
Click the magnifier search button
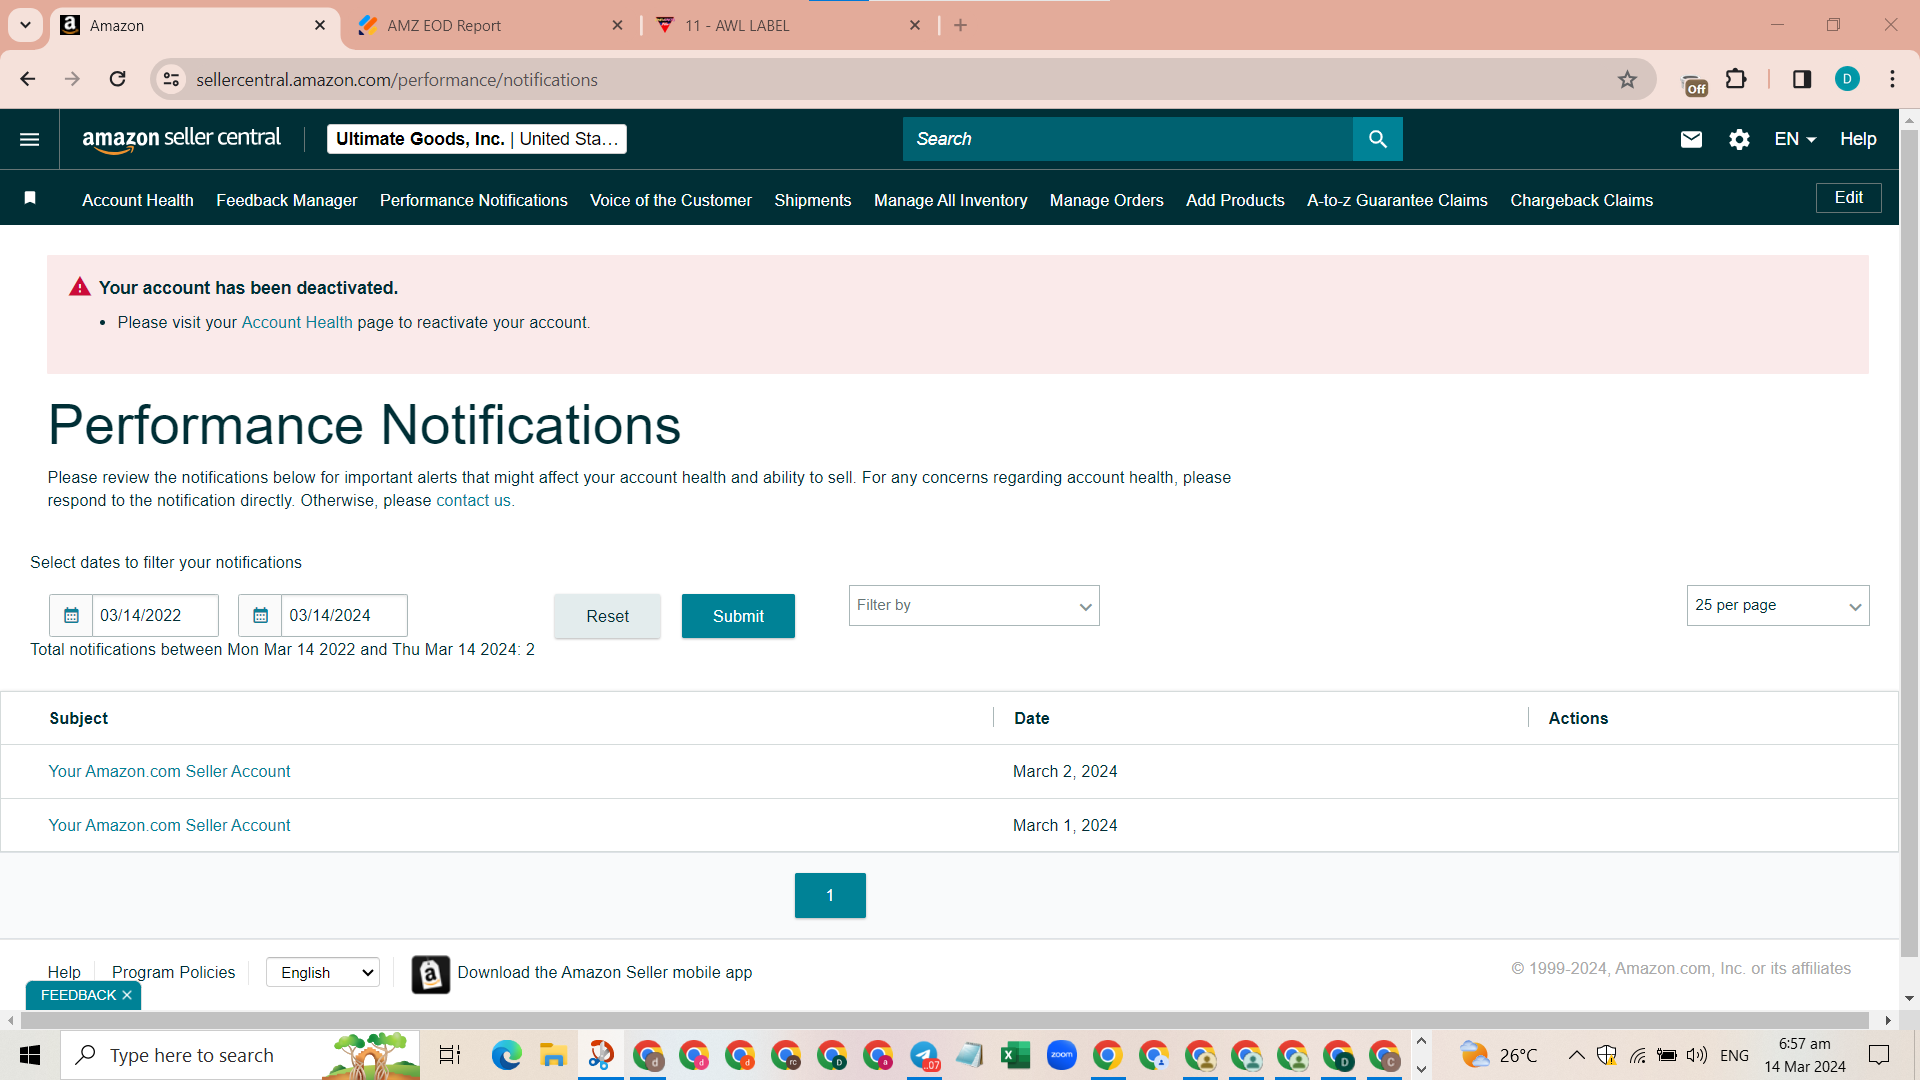(x=1377, y=139)
